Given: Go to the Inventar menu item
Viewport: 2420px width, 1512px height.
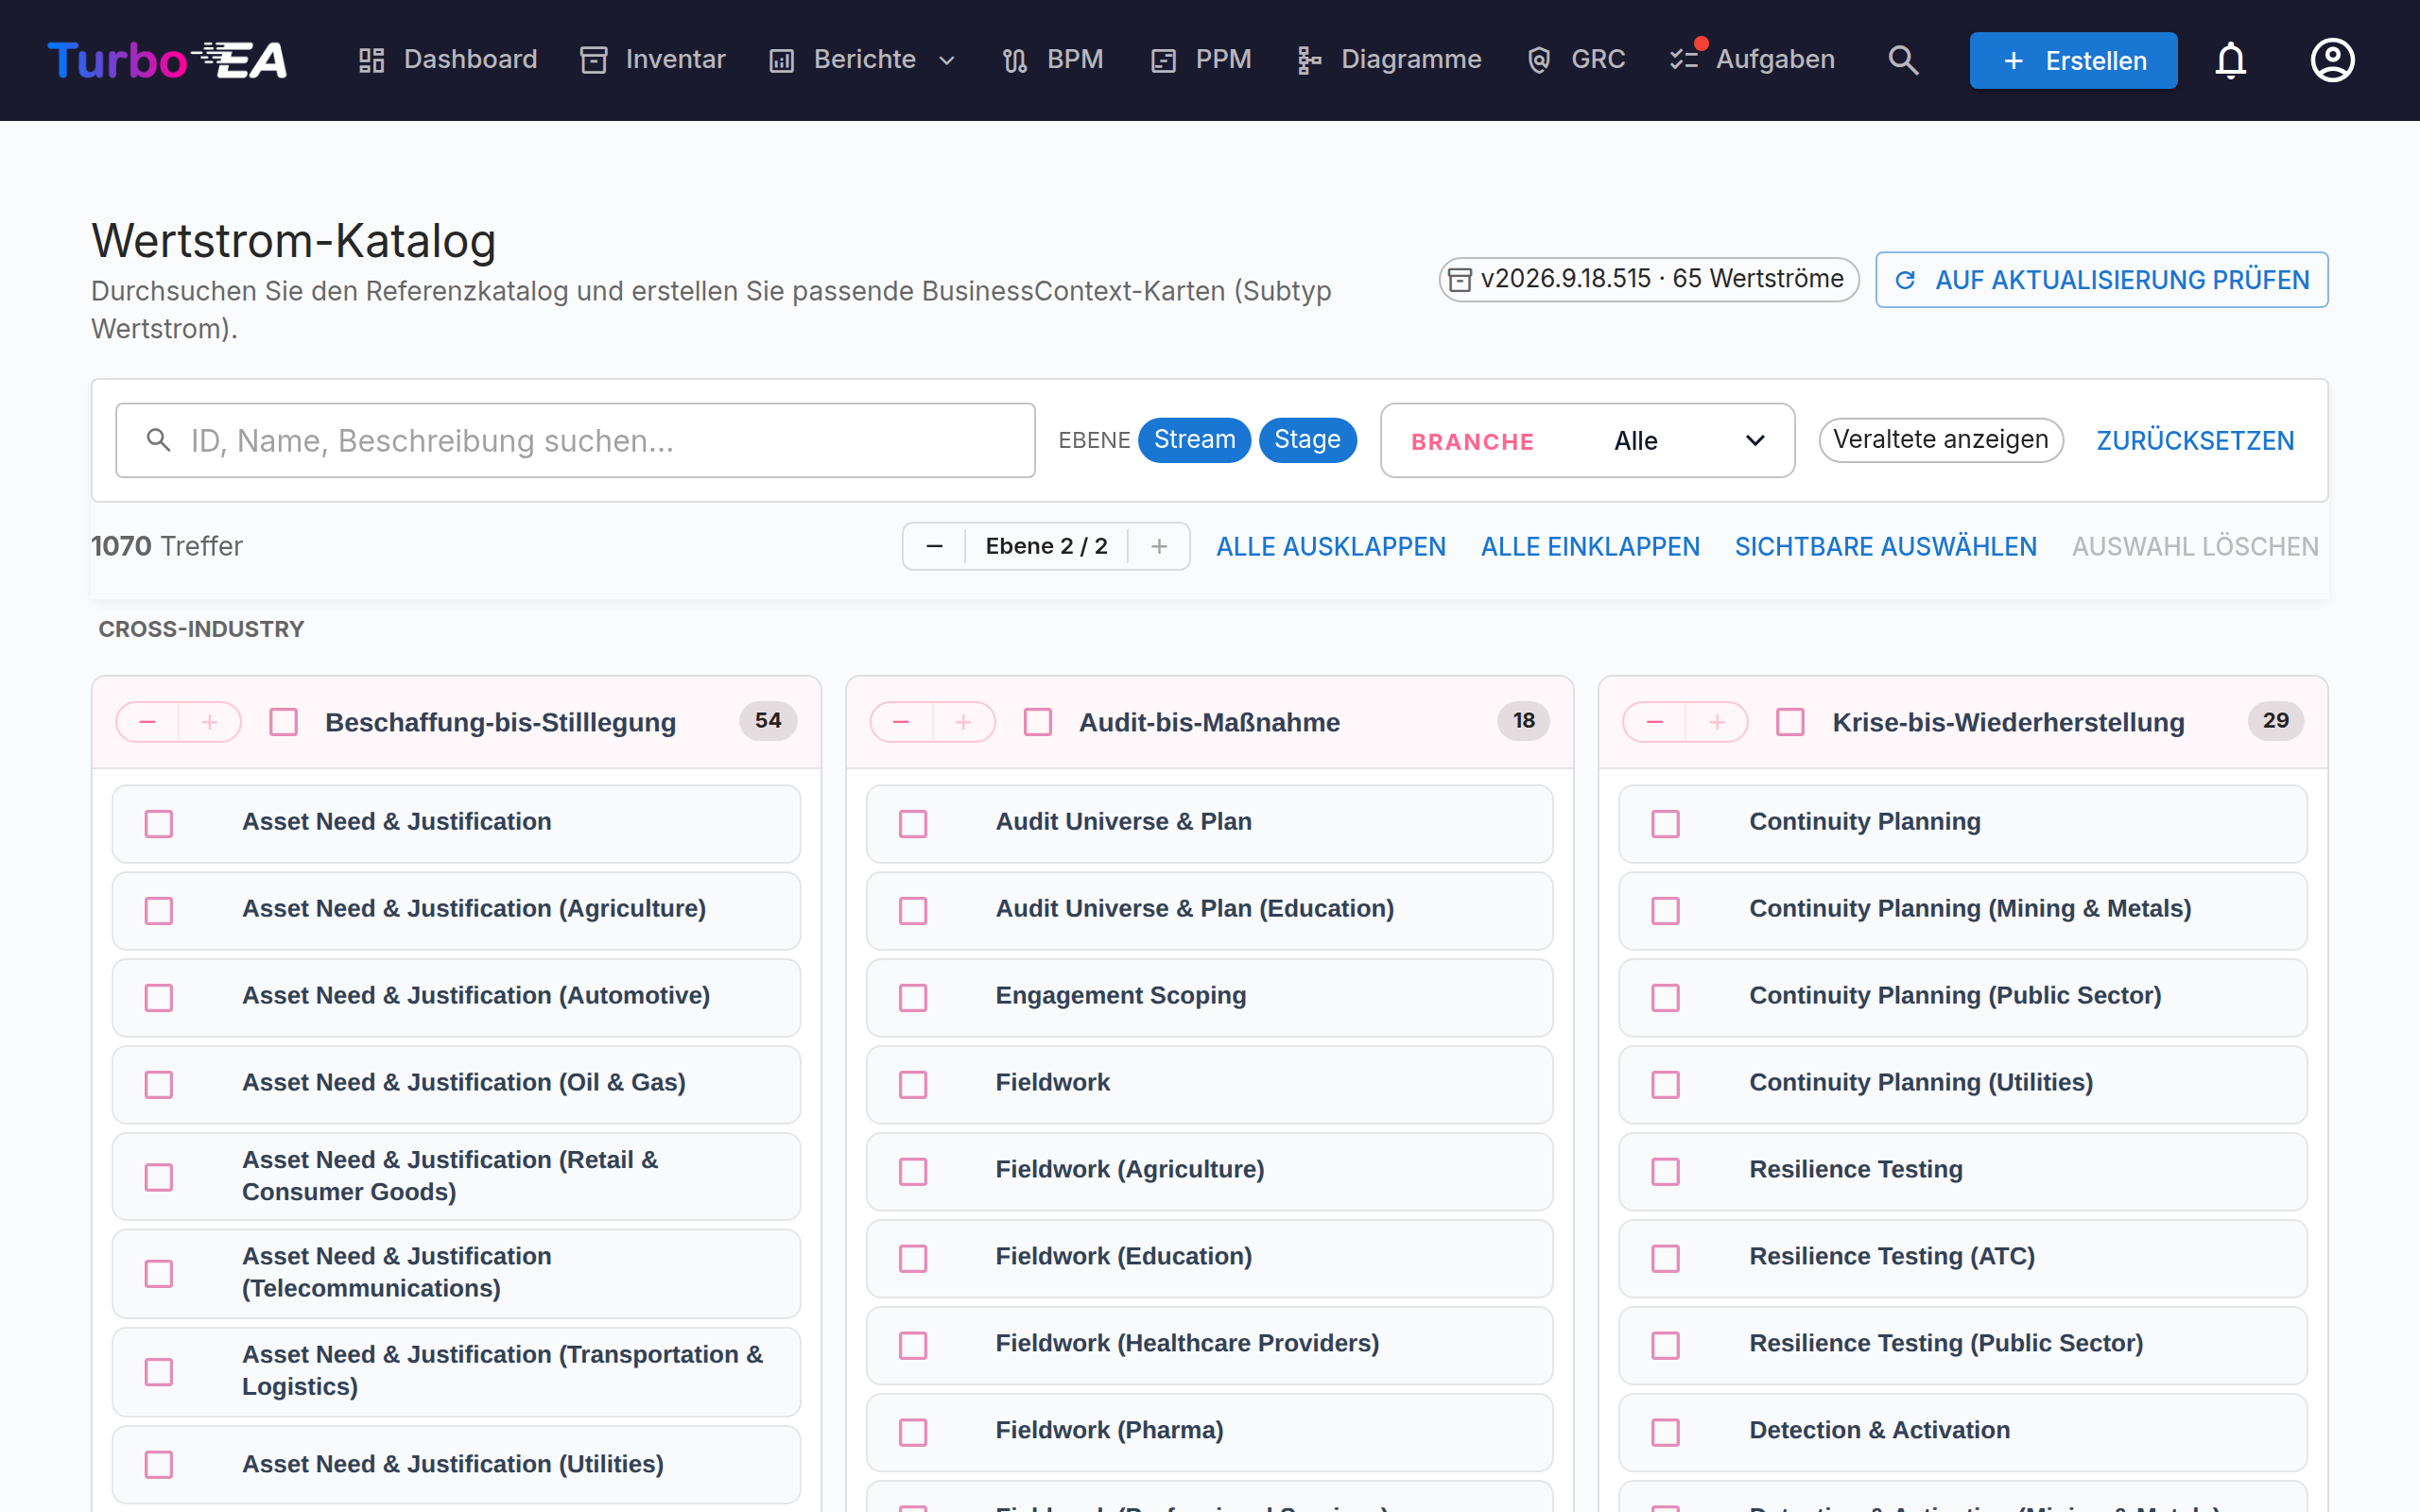Looking at the screenshot, I should (x=654, y=60).
